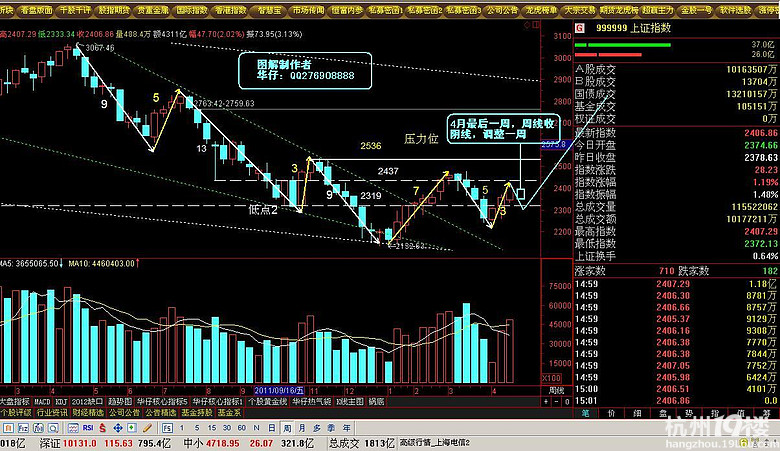
Task: Open the 公司公告 toolbar button
Action: (502, 10)
